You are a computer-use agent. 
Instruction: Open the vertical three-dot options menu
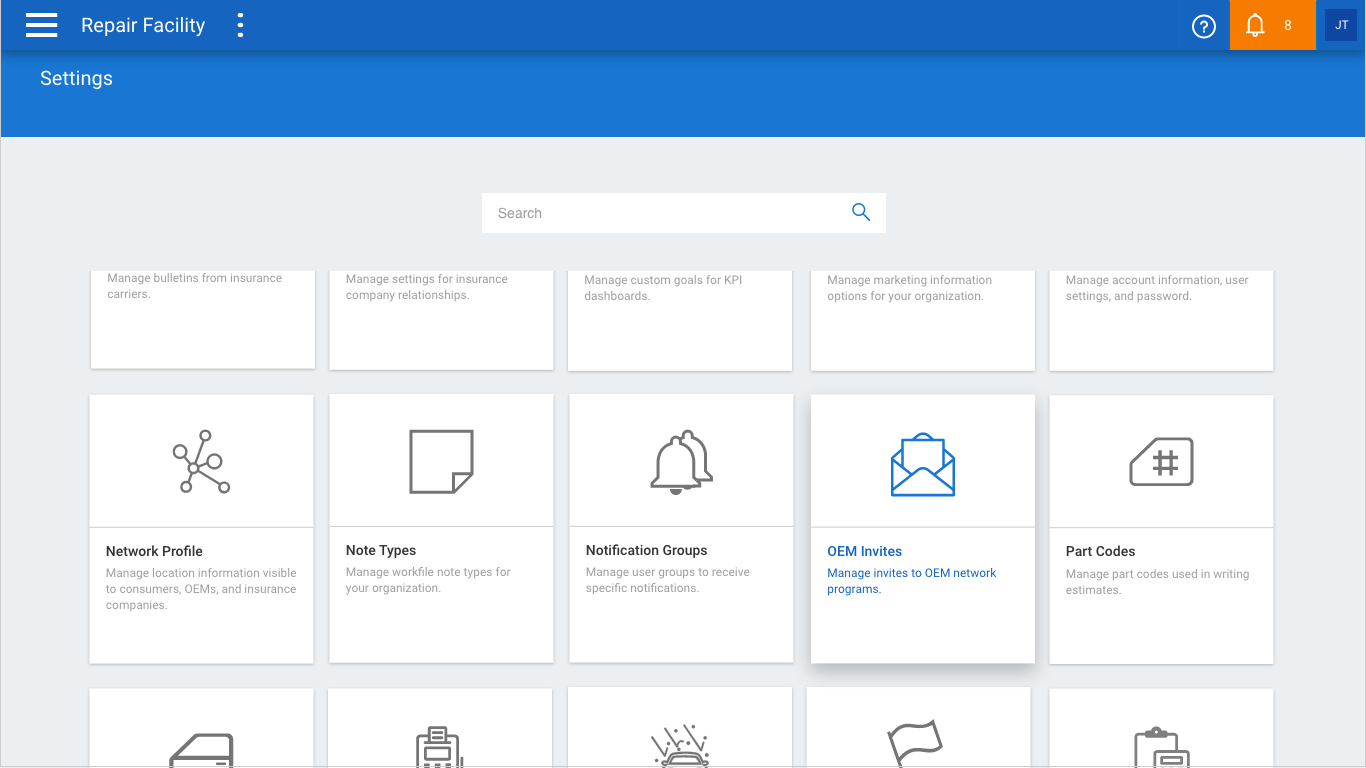point(240,25)
